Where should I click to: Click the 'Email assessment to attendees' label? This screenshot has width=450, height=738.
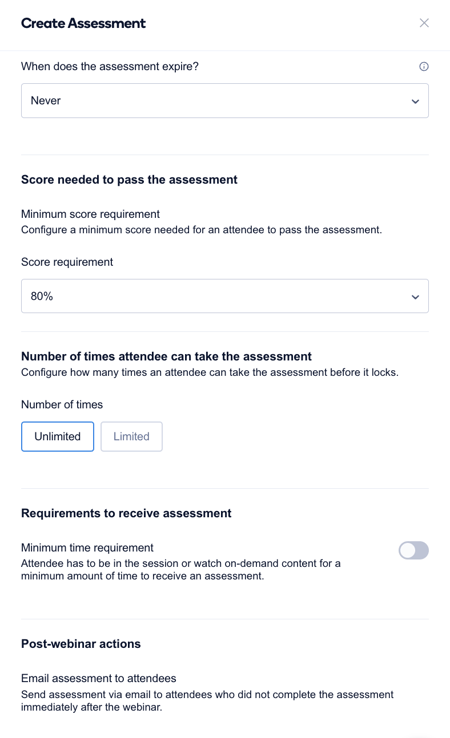pos(98,678)
